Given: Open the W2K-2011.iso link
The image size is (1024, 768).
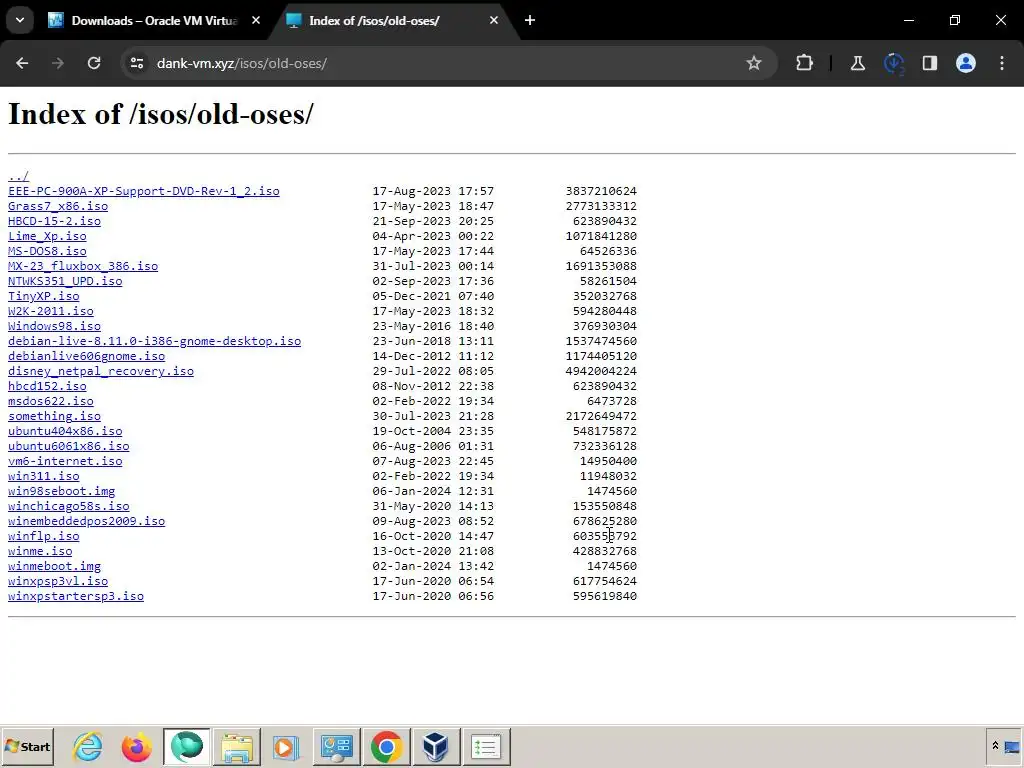Looking at the screenshot, I should coord(51,312).
